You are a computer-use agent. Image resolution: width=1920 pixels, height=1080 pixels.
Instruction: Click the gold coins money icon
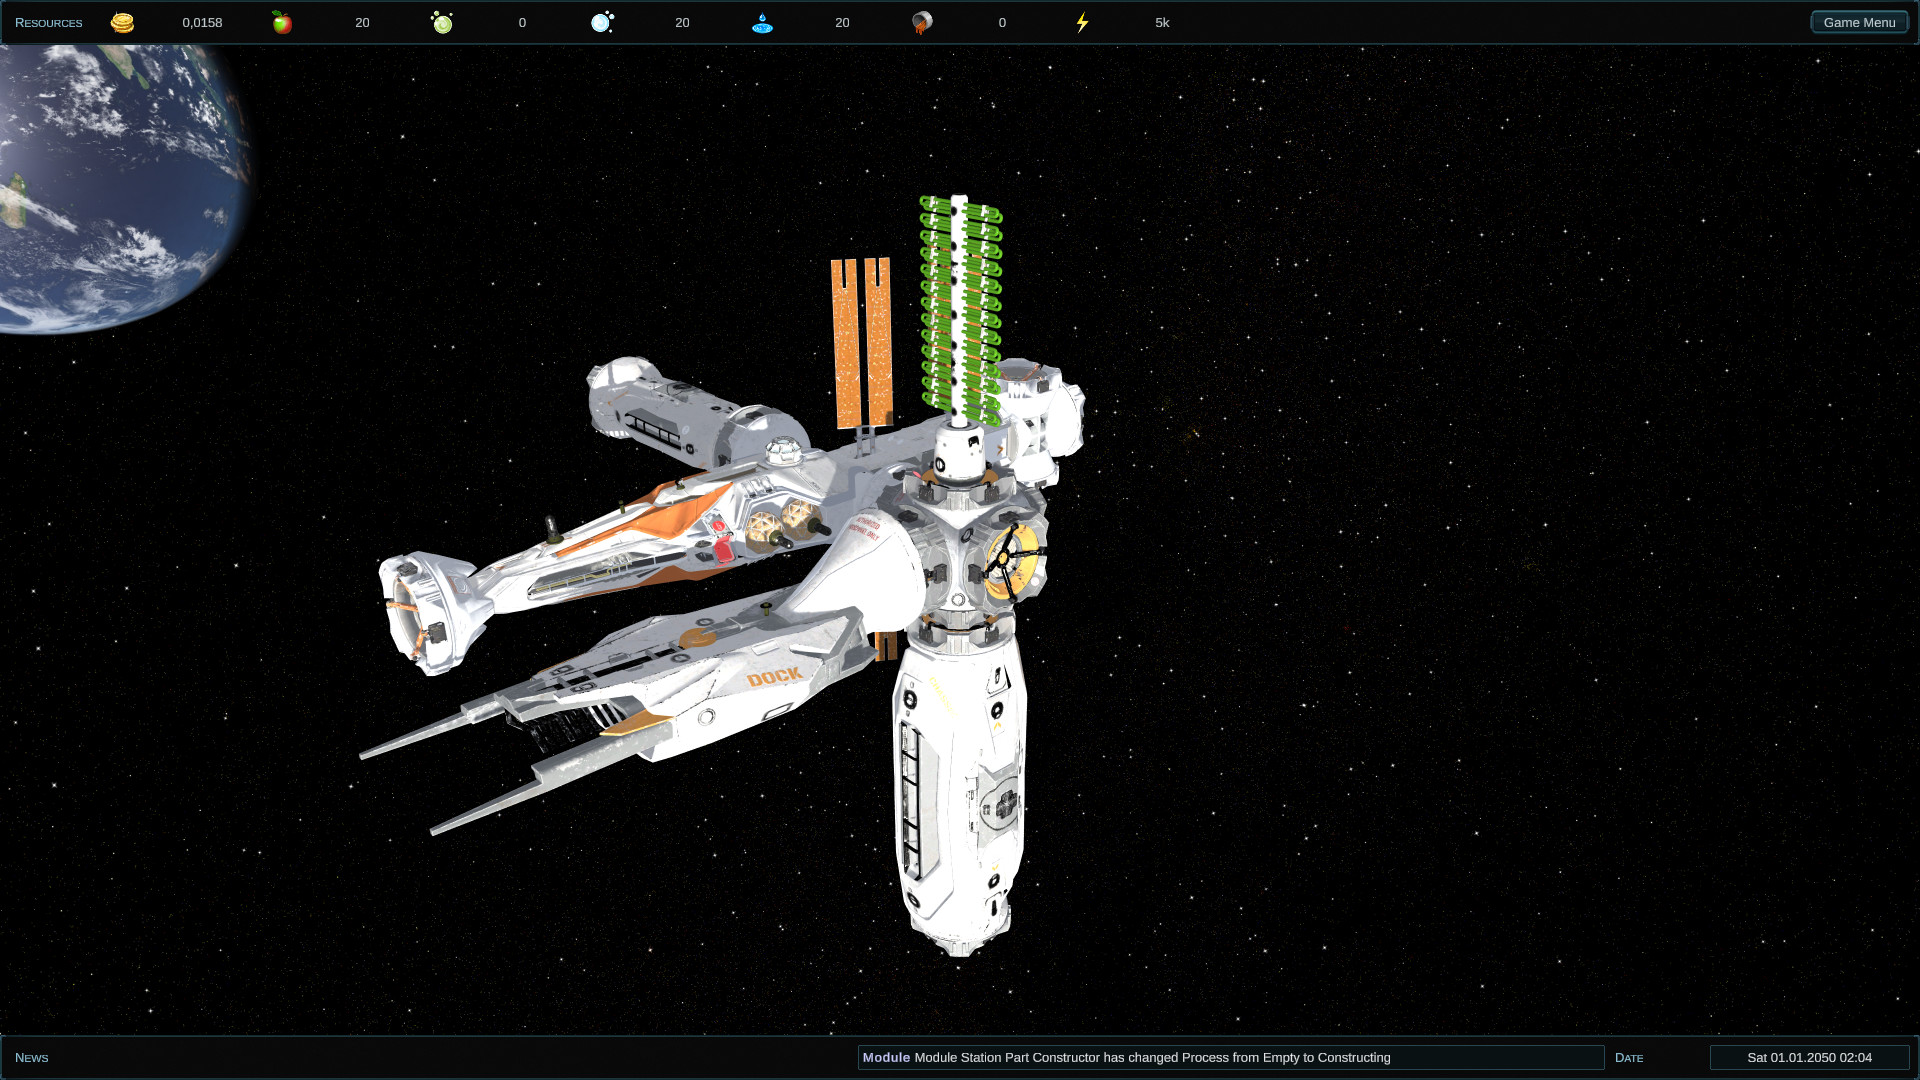coord(122,22)
